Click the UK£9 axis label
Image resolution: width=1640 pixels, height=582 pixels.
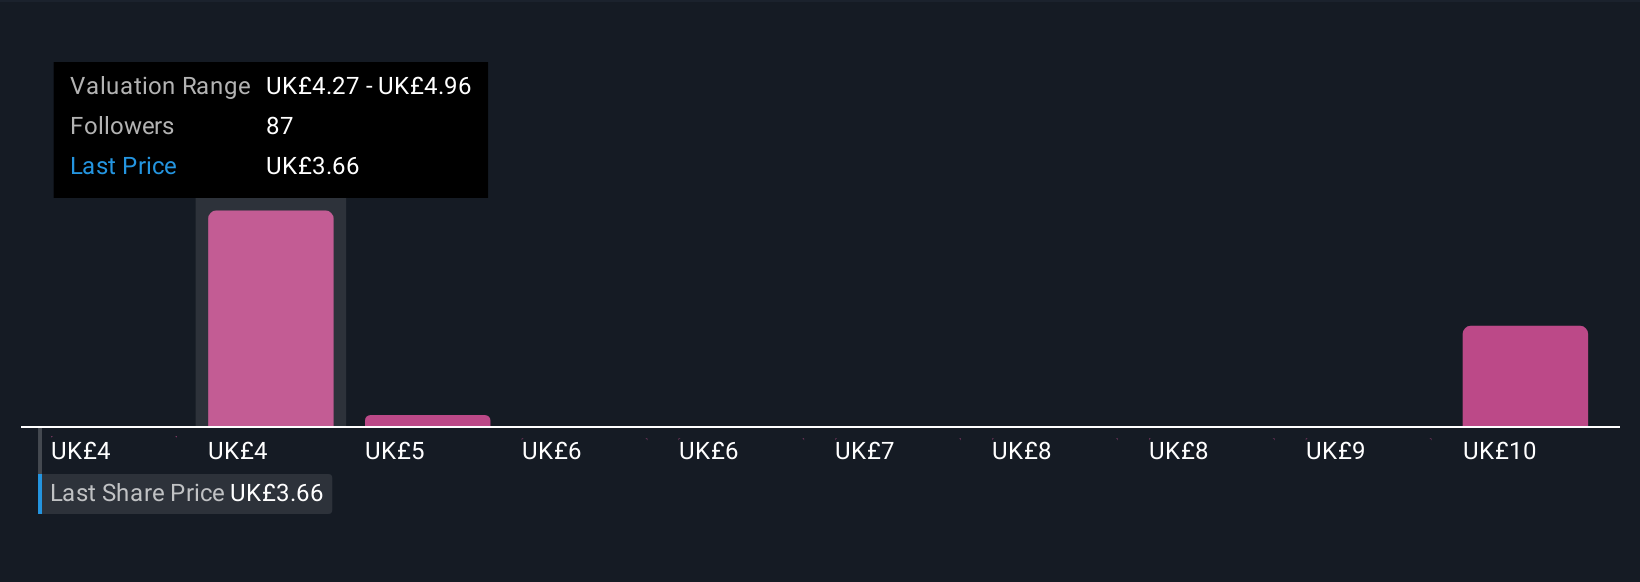[x=1336, y=451]
